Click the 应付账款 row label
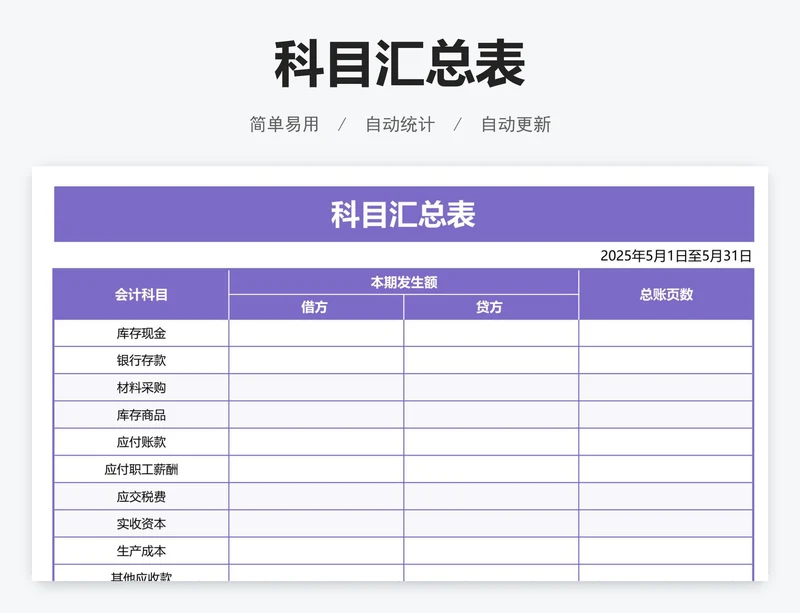The image size is (800, 613). click(x=141, y=442)
